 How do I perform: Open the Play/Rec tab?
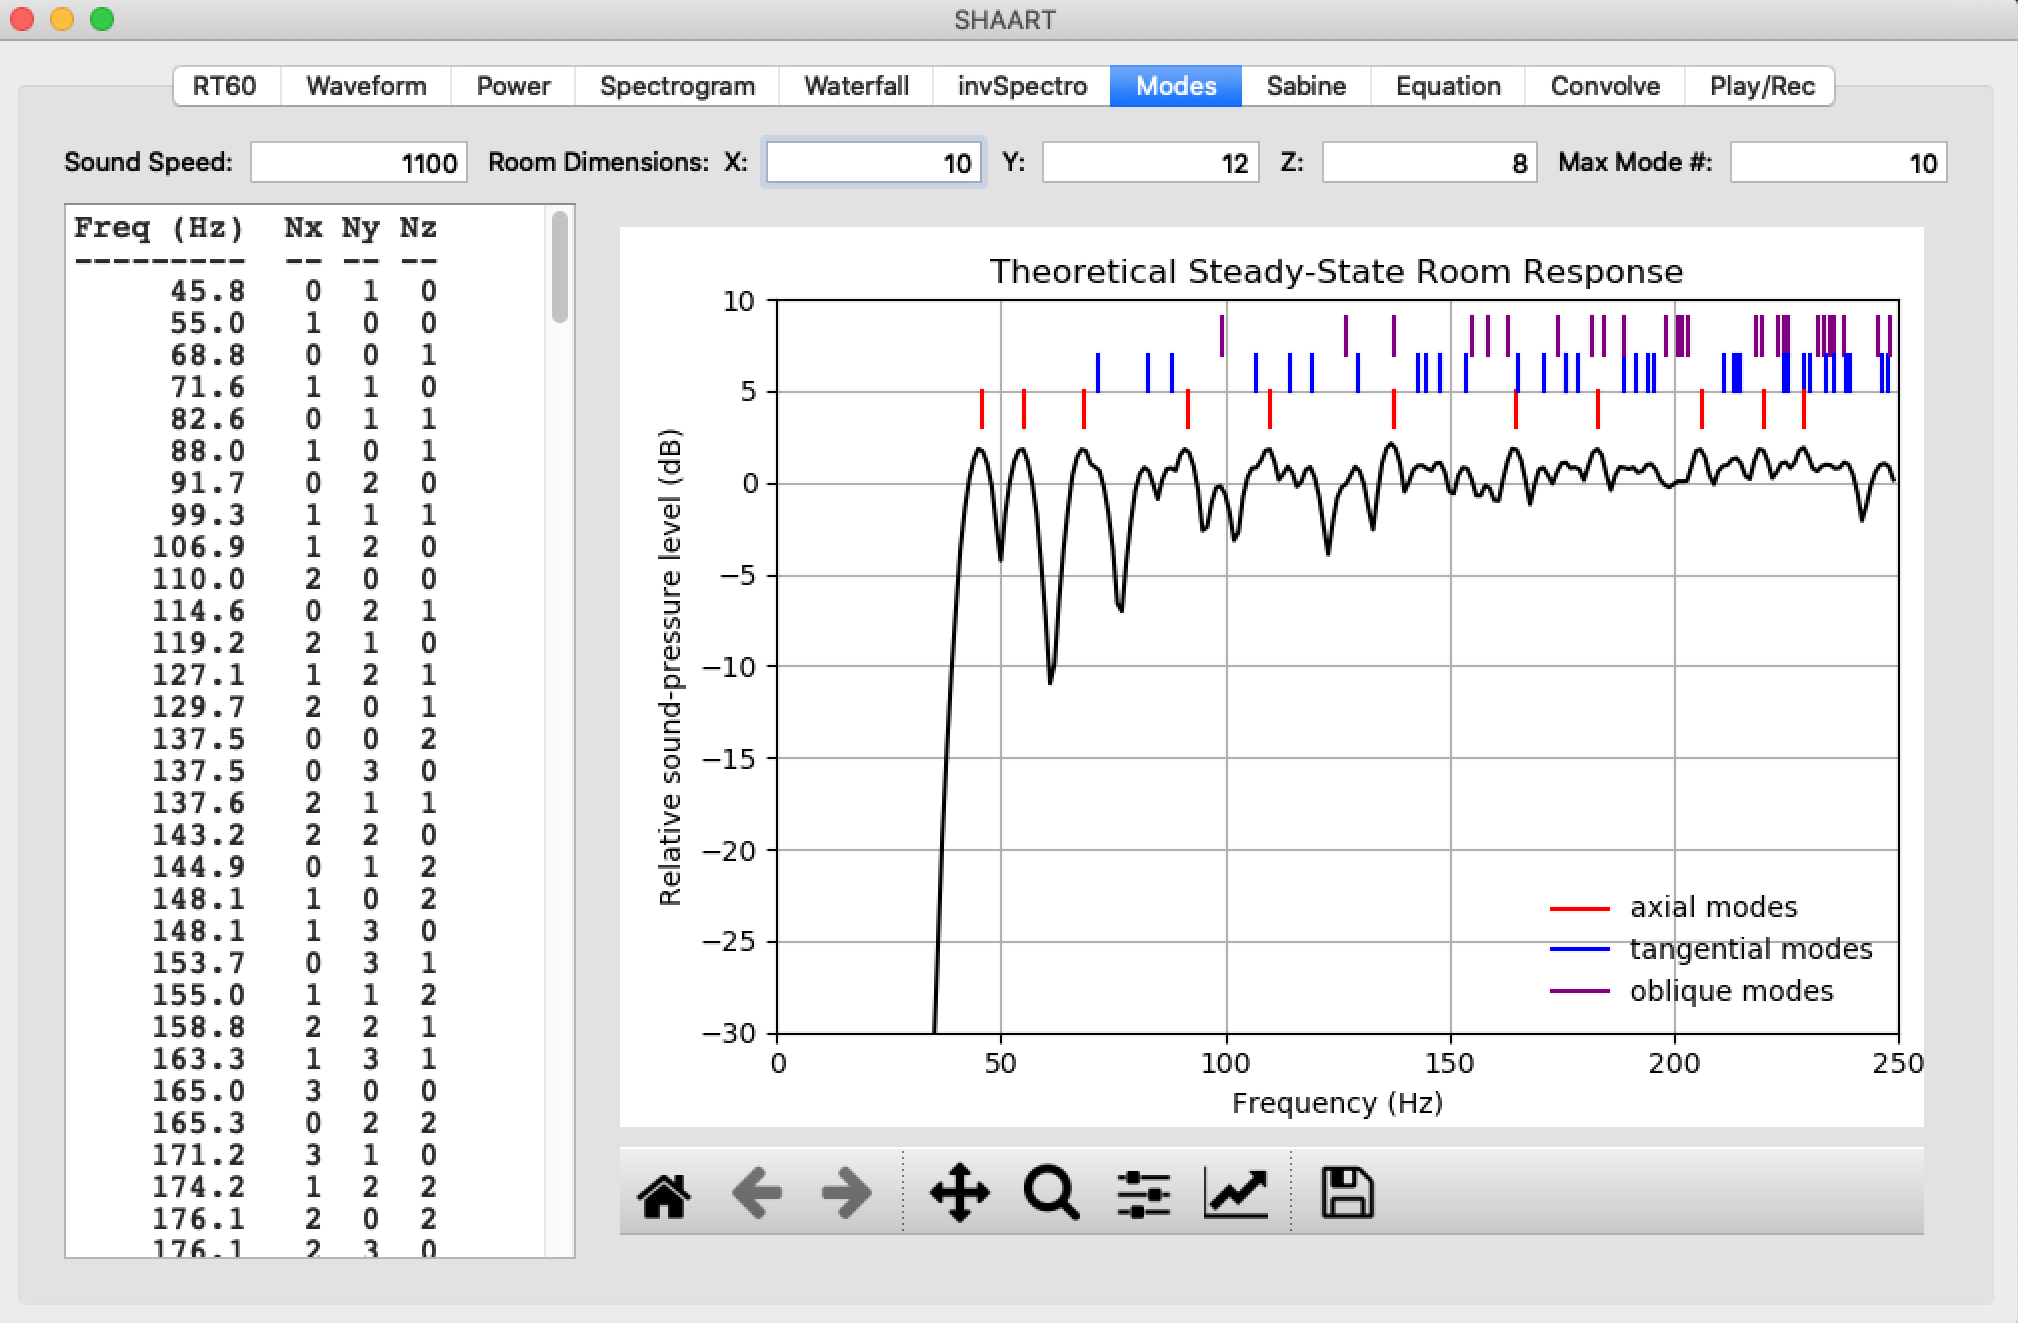click(1761, 86)
